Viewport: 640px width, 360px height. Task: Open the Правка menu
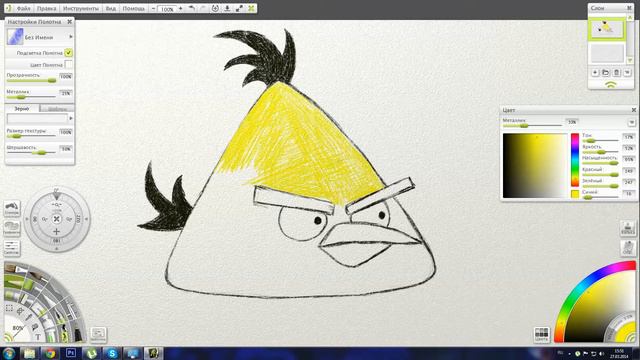pos(47,8)
